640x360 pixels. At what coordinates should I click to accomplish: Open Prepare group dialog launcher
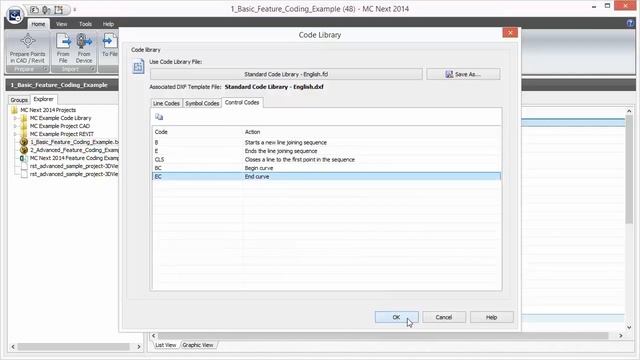click(45, 69)
